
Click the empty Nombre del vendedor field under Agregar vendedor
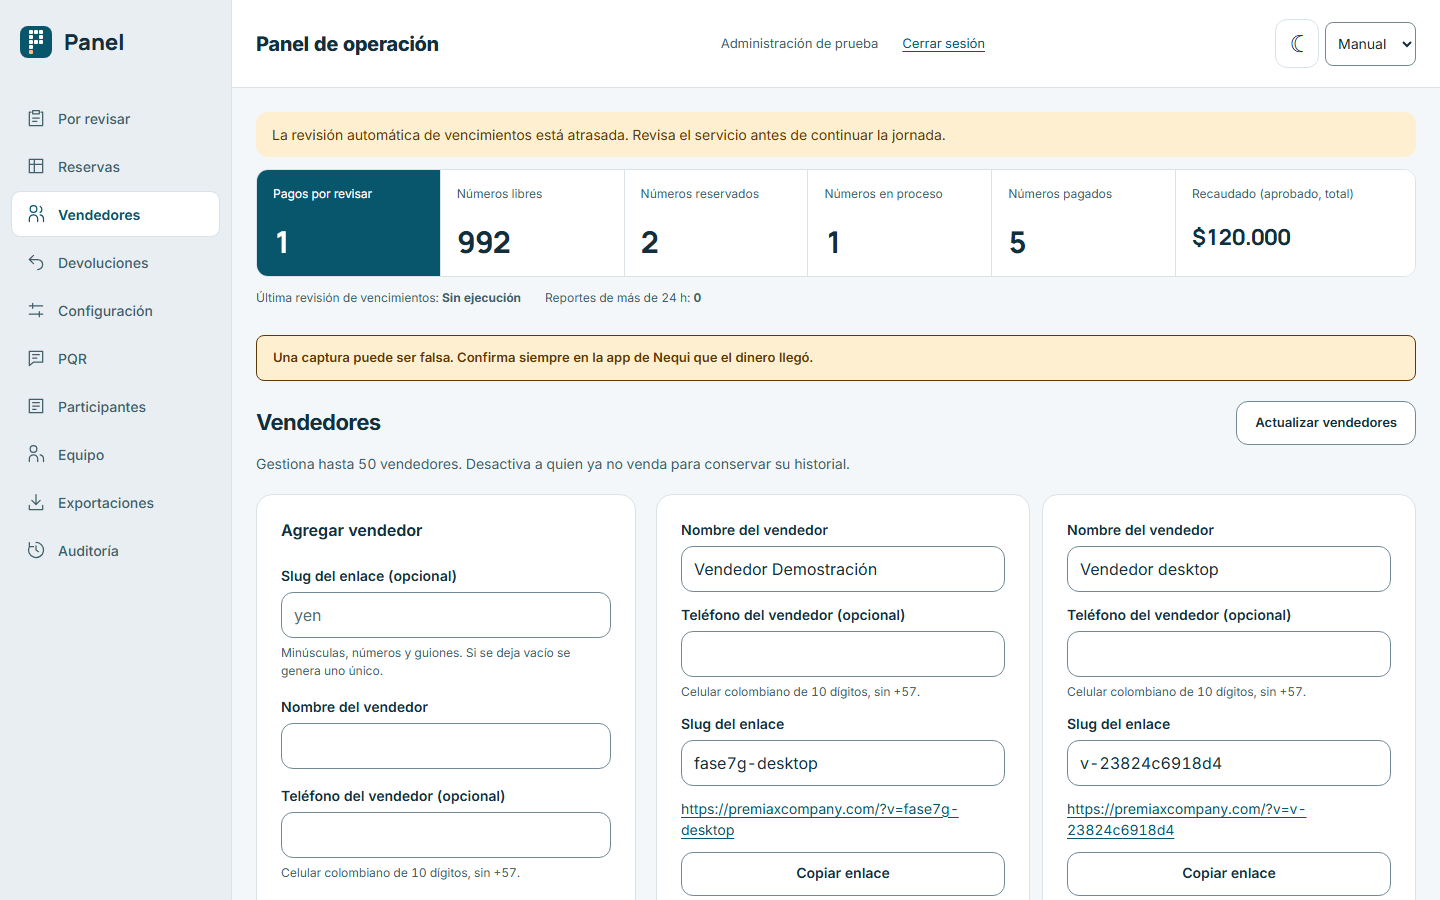(446, 746)
